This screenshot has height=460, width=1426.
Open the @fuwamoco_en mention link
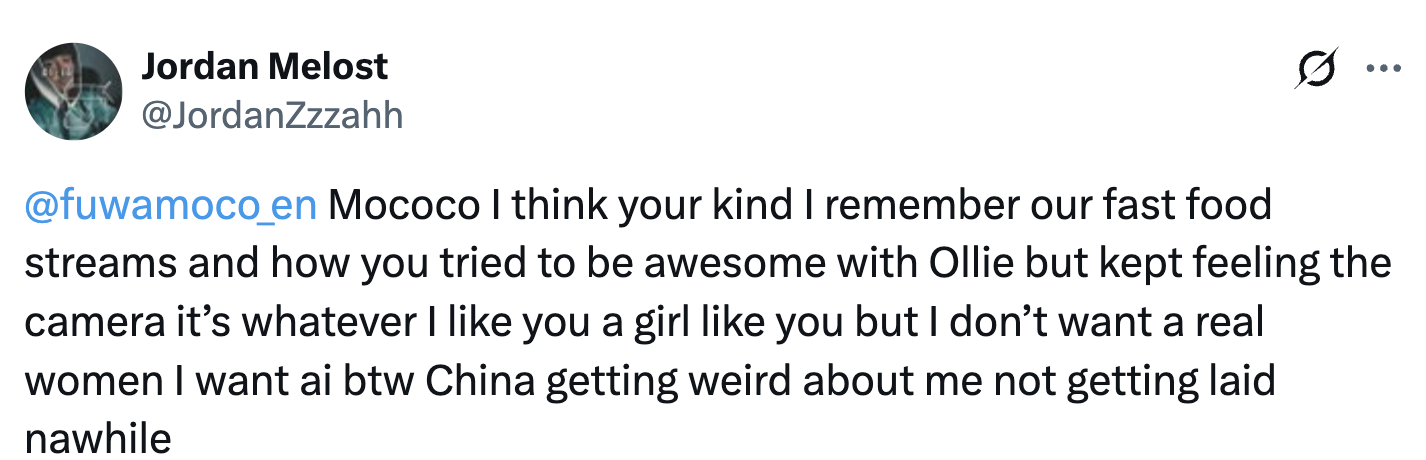pyautogui.click(x=170, y=205)
